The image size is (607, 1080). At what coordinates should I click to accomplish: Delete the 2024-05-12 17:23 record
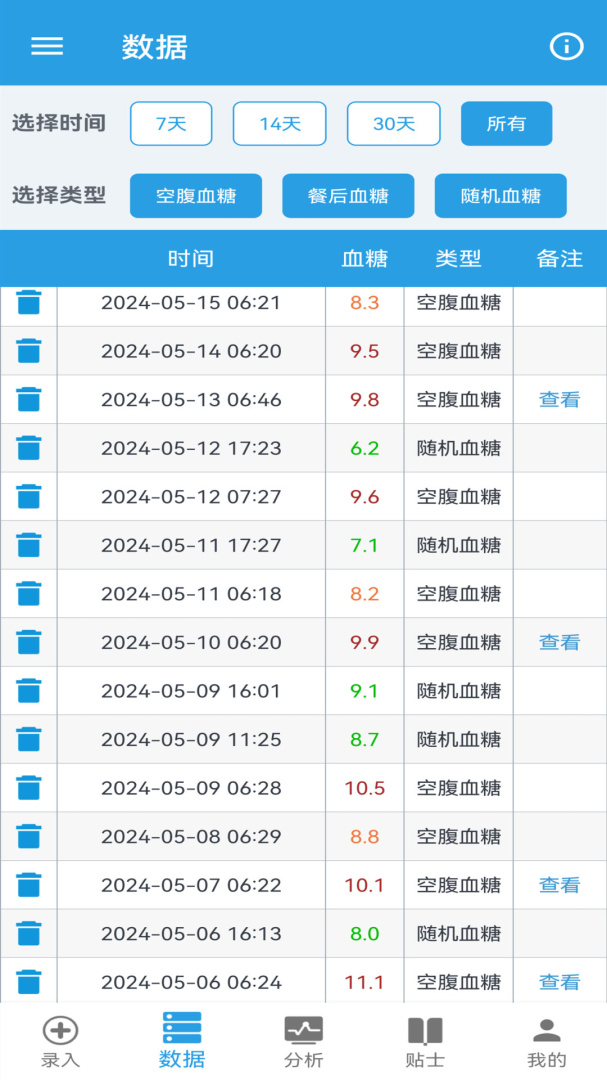tap(29, 447)
